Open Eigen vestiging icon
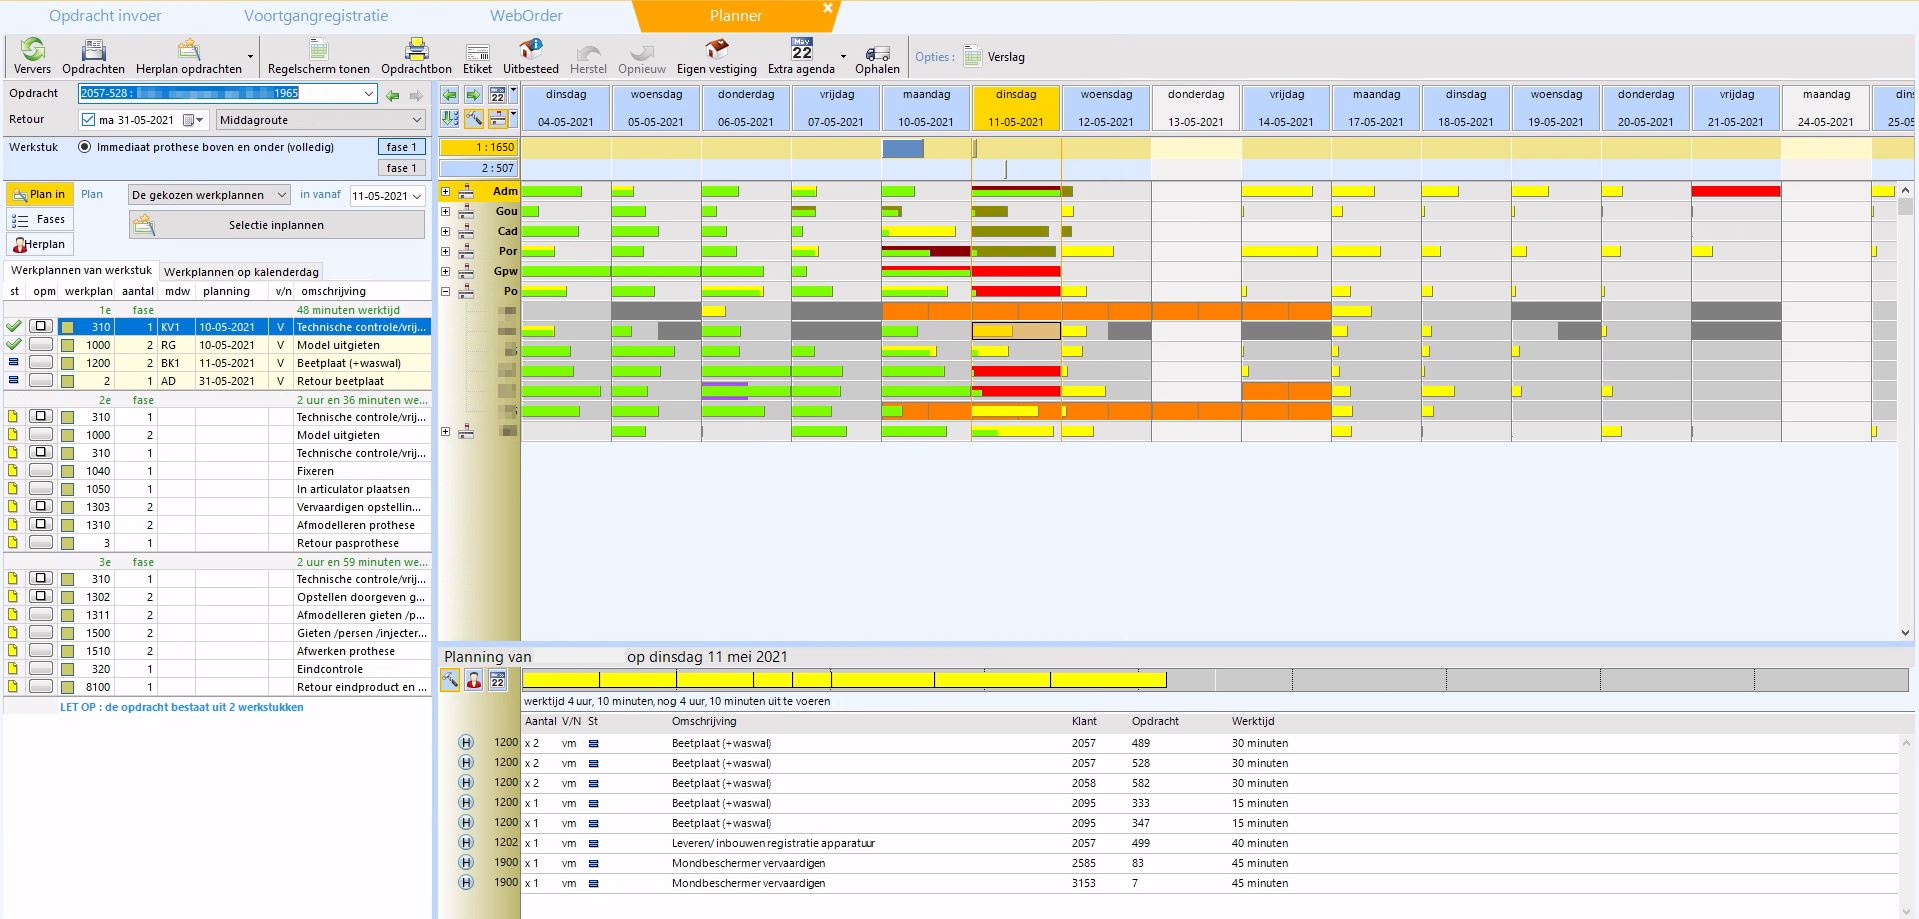Viewport: 1919px width, 919px height. click(716, 50)
